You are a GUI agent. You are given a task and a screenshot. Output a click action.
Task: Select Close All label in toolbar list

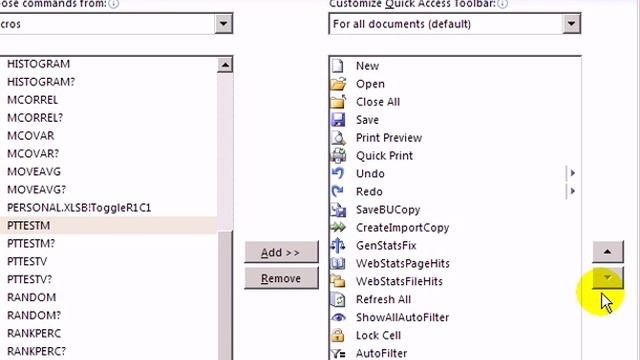tap(378, 102)
